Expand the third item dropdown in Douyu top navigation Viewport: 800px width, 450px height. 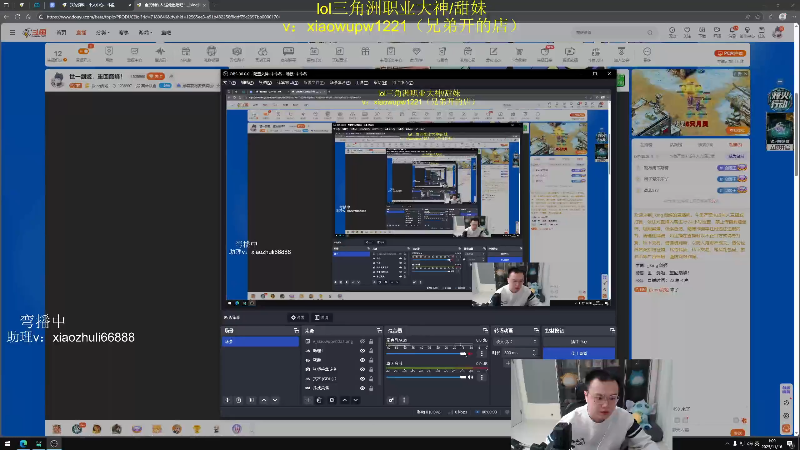tap(102, 33)
